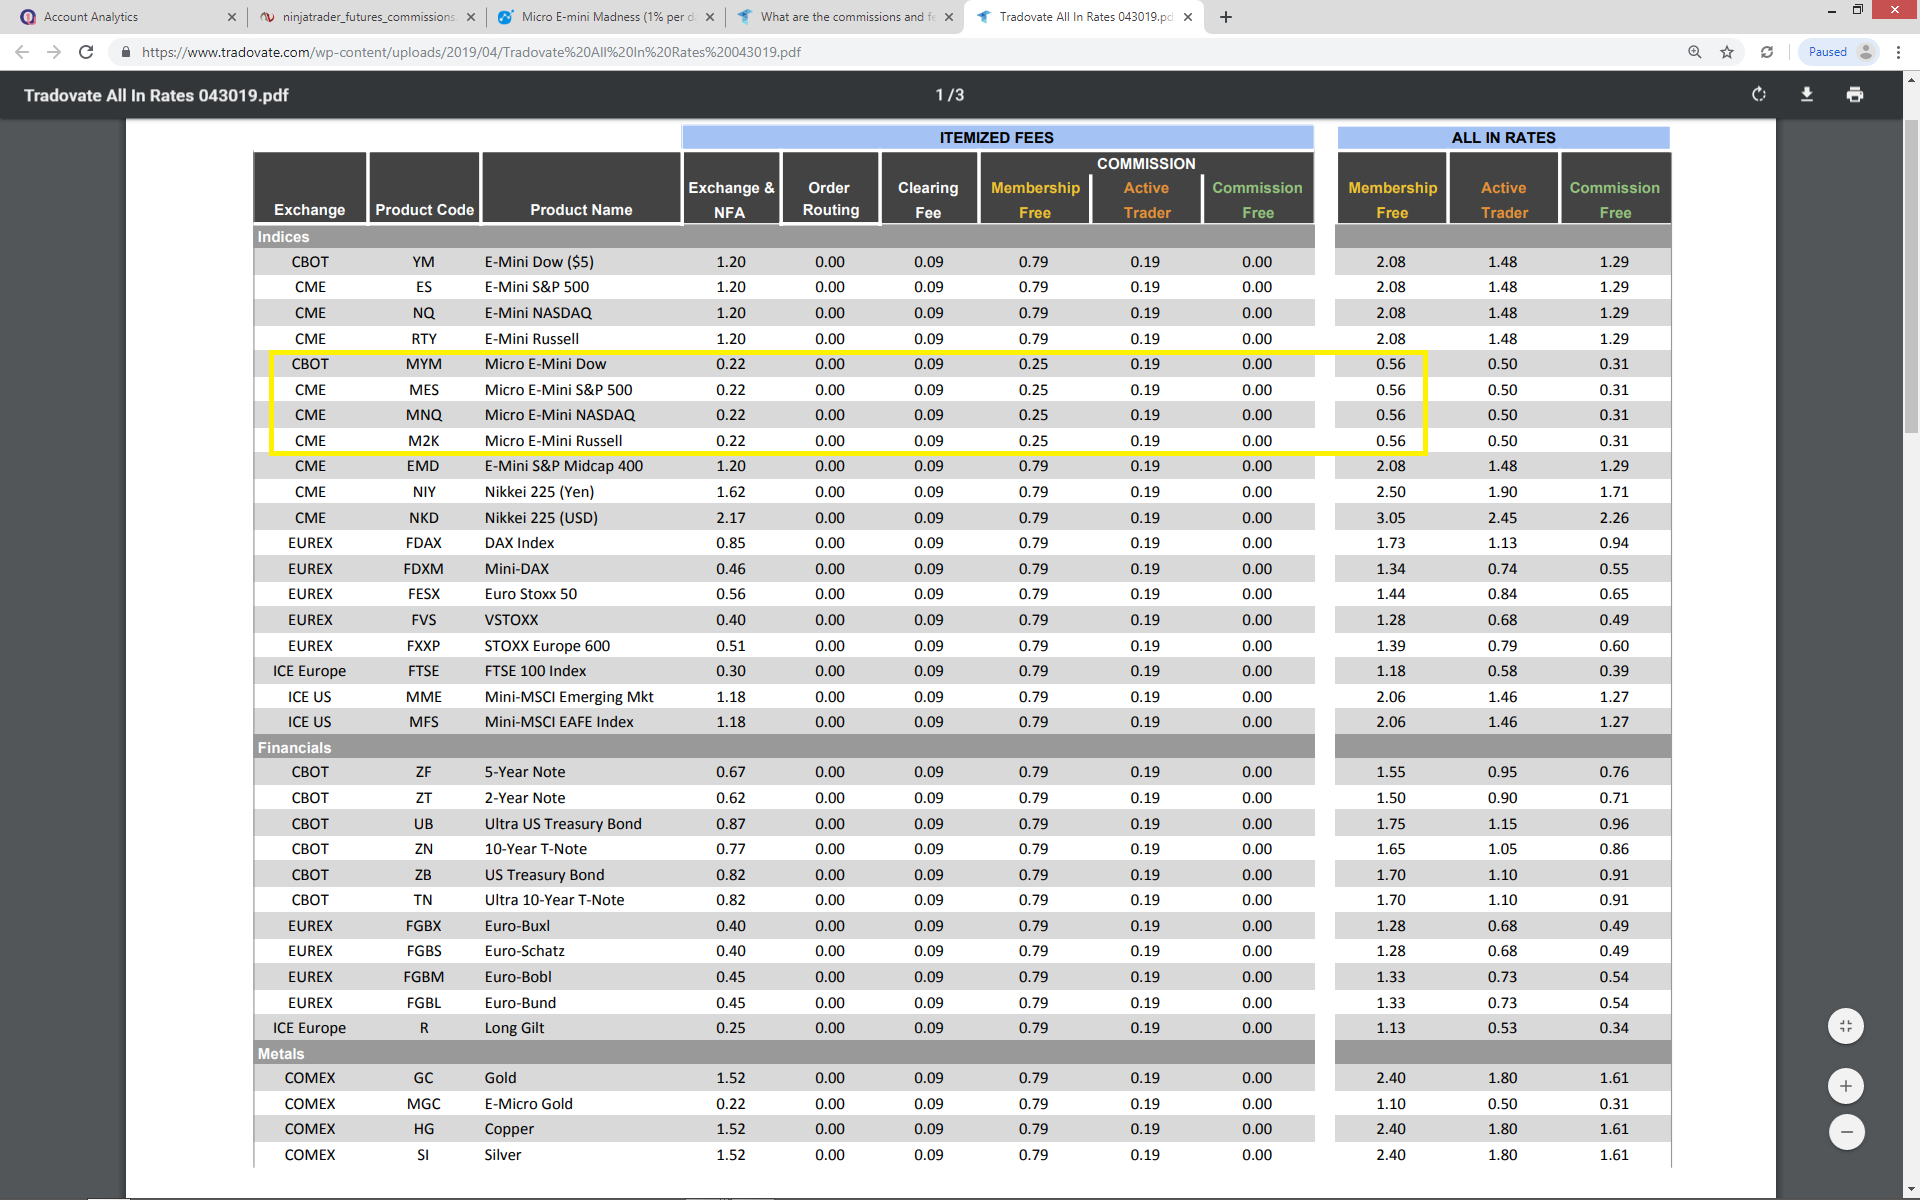The image size is (1920, 1200).
Task: Print the PDF document
Action: pyautogui.click(x=1855, y=94)
